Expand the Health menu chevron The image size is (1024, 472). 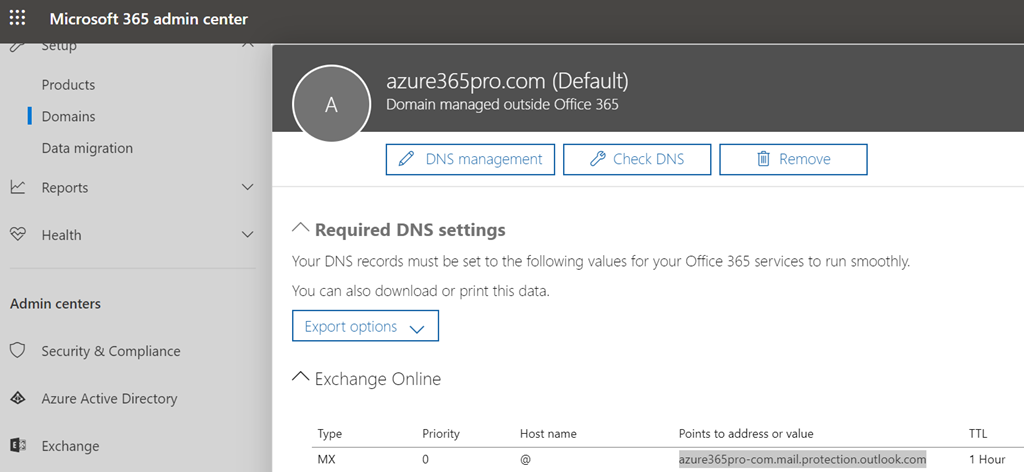(x=248, y=234)
